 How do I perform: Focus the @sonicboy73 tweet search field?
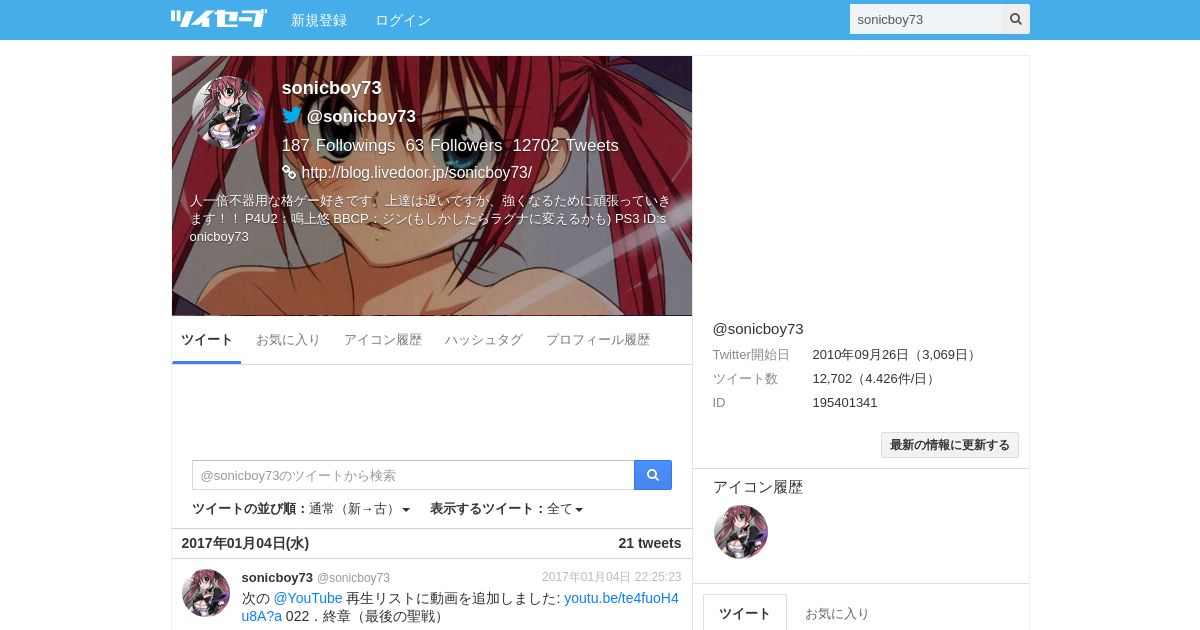413,475
